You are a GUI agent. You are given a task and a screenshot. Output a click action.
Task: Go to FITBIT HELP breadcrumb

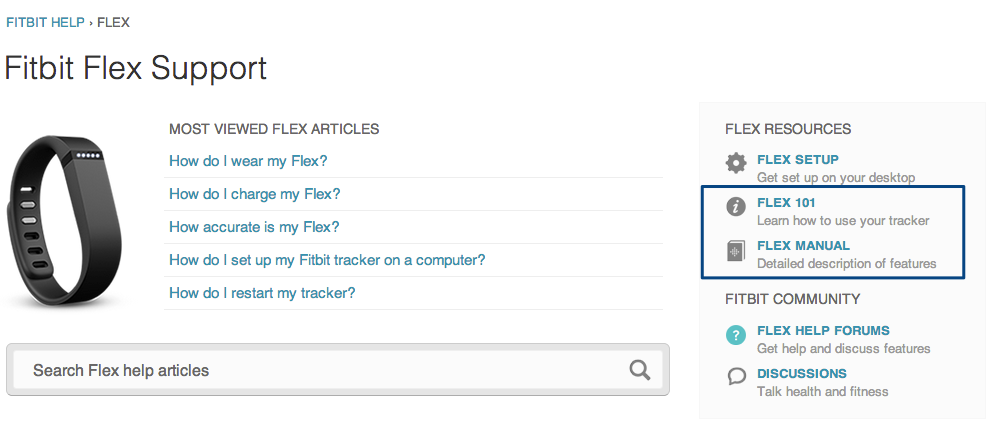(45, 23)
